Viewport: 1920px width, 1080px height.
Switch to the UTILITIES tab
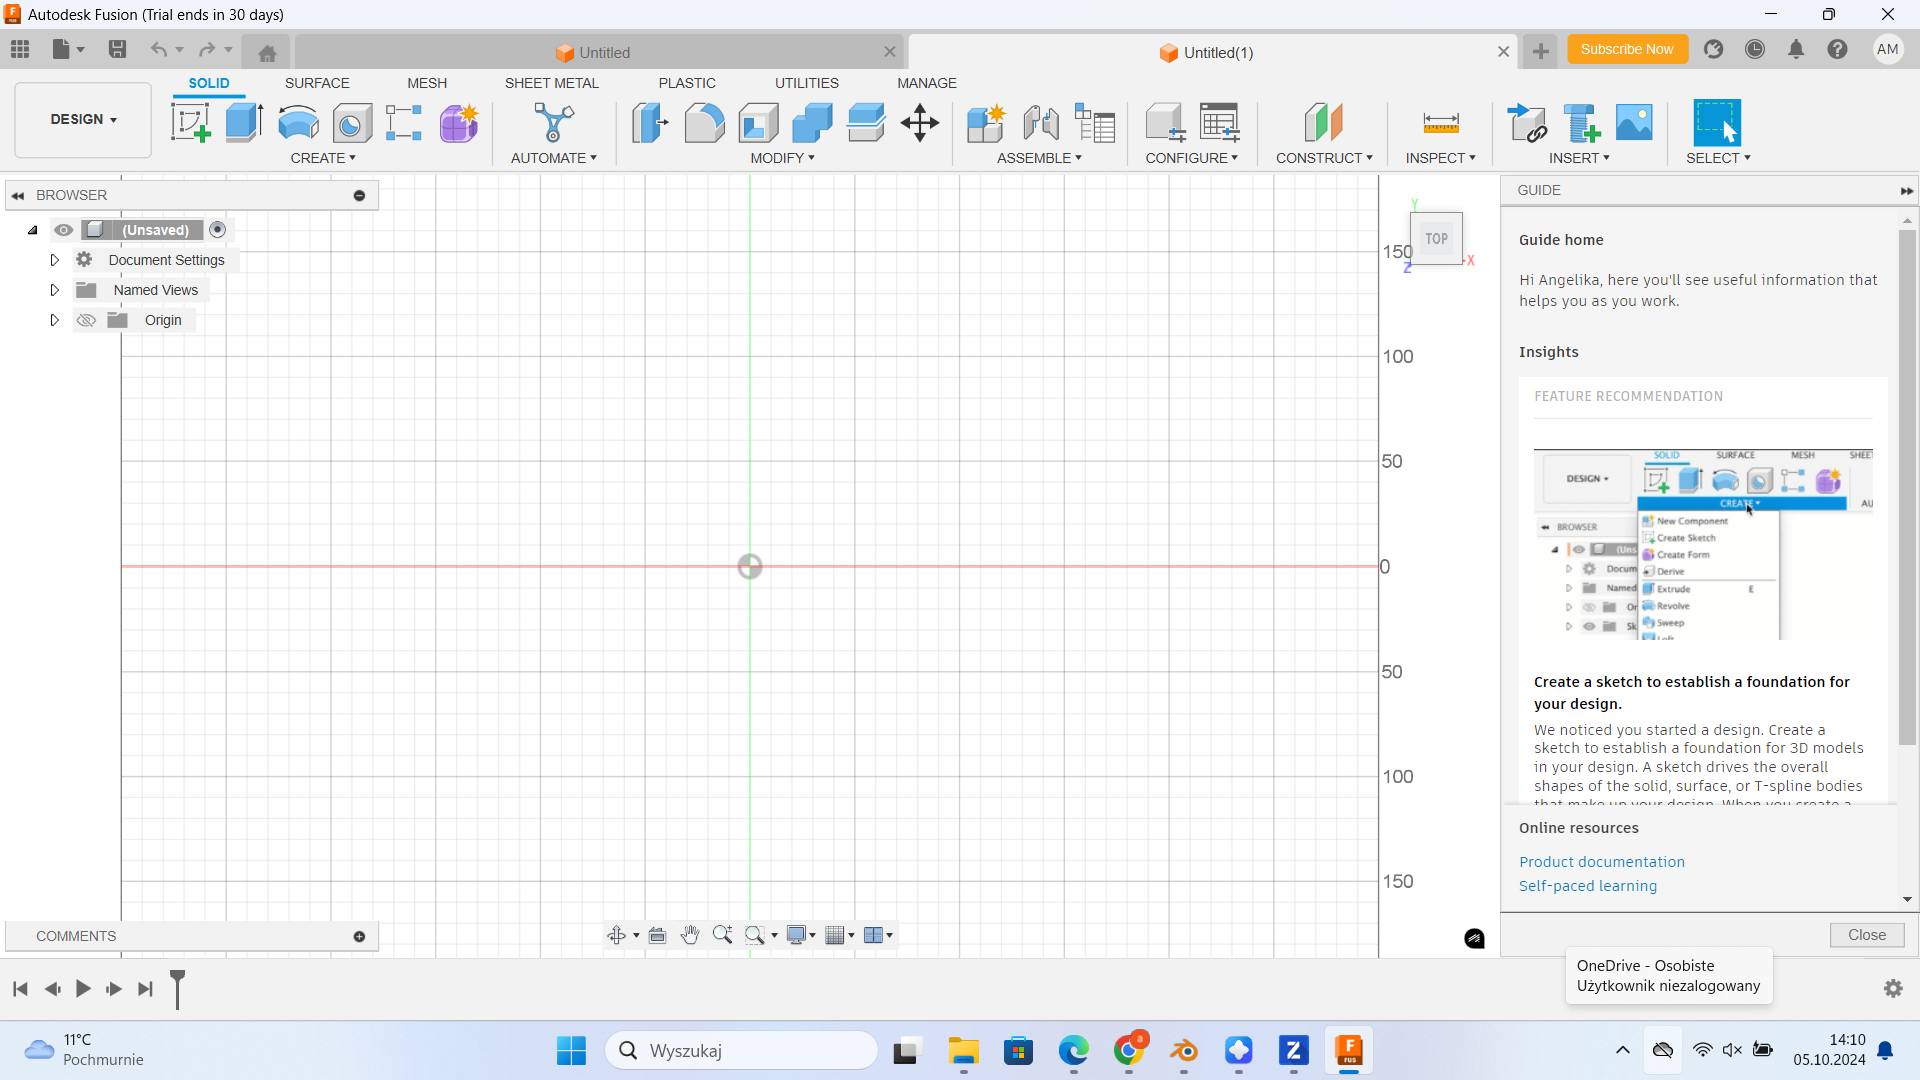pyautogui.click(x=807, y=83)
